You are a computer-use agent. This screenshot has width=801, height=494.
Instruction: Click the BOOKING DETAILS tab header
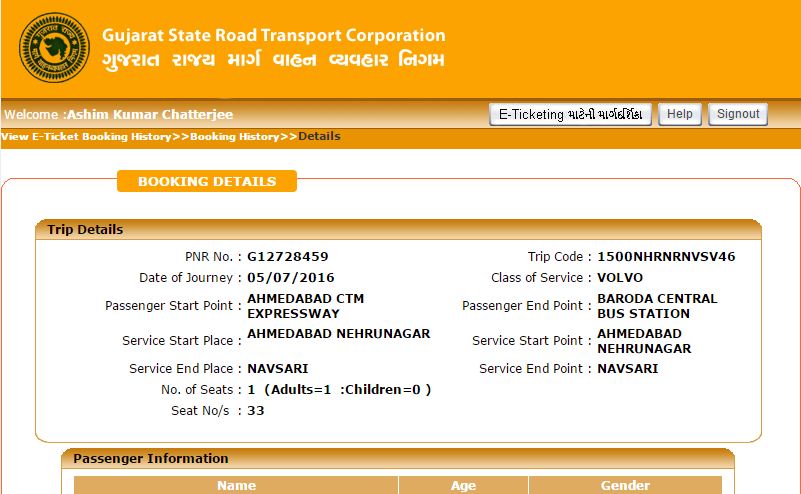pyautogui.click(x=207, y=182)
